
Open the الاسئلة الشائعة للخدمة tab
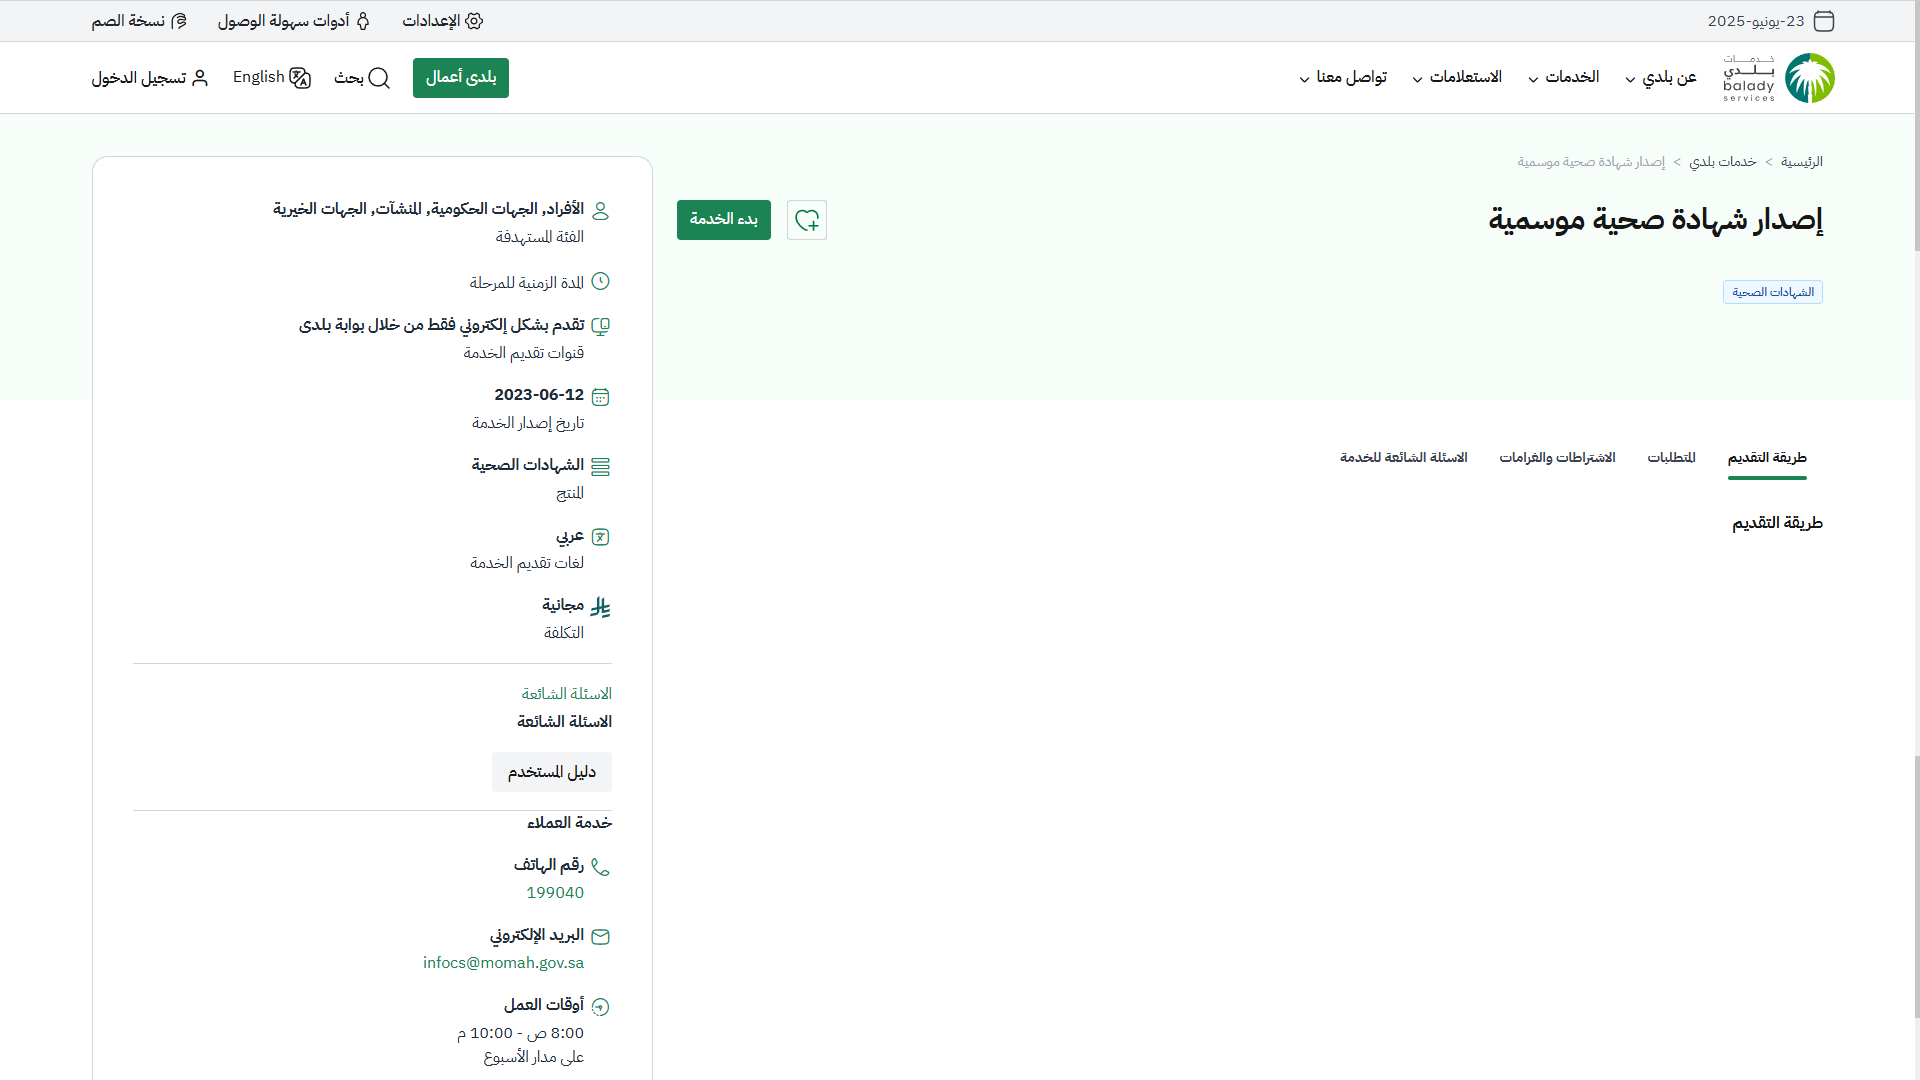(1403, 458)
